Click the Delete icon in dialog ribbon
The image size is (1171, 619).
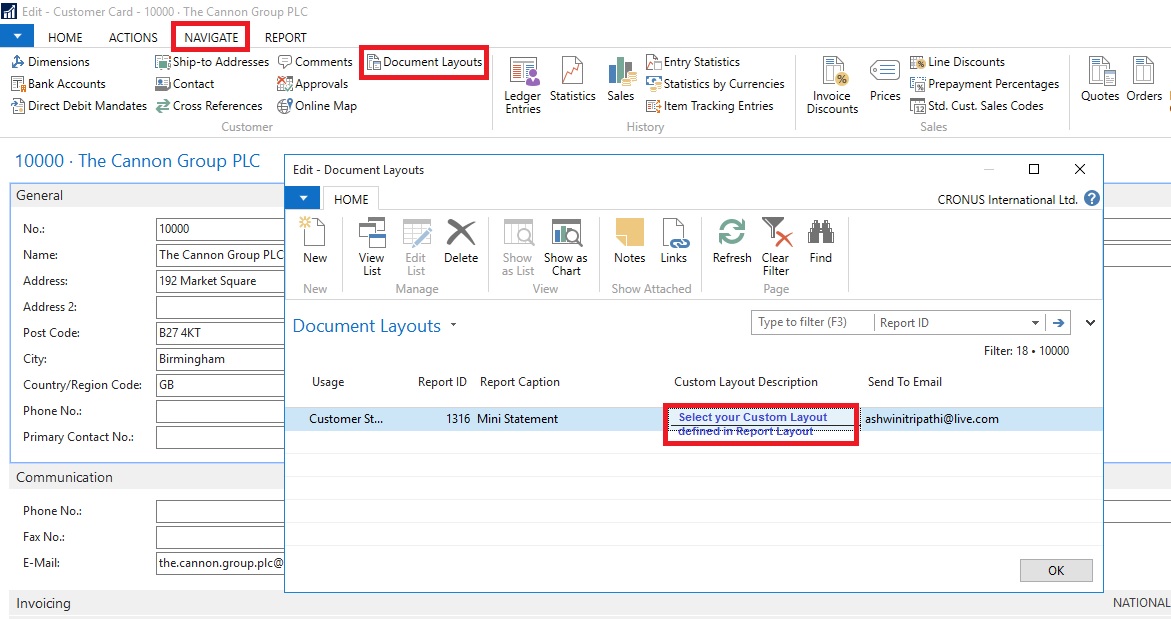[461, 241]
